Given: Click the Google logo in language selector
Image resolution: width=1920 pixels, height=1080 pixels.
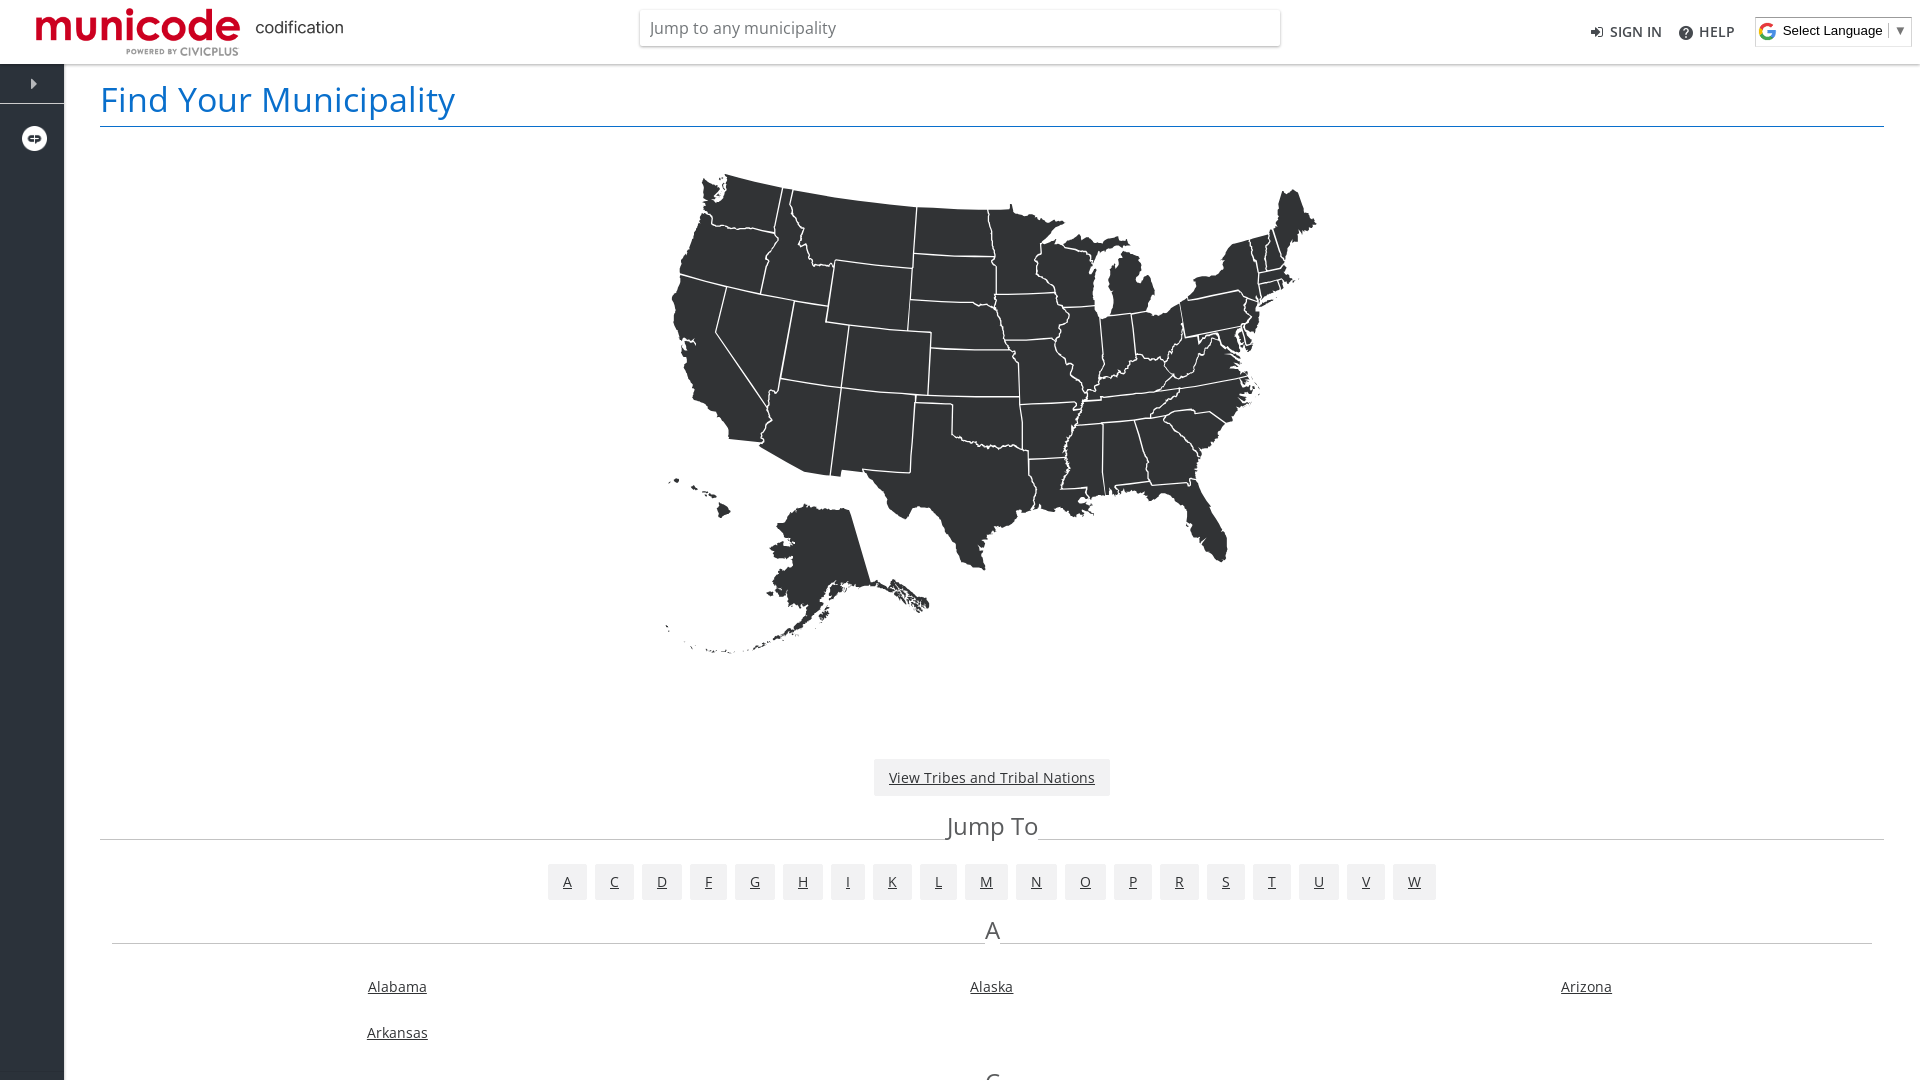Looking at the screenshot, I should 1767,31.
